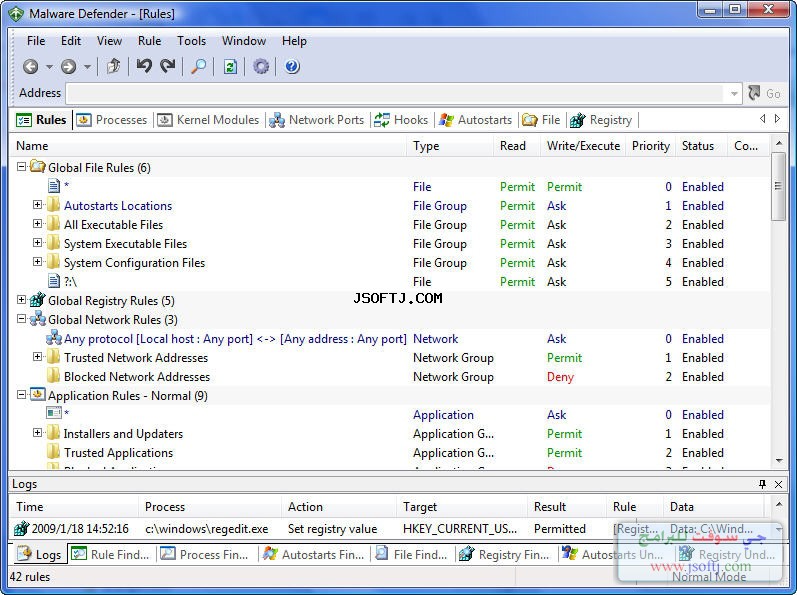The image size is (797, 595).
Task: Sort by the Priority column header
Action: tap(650, 146)
